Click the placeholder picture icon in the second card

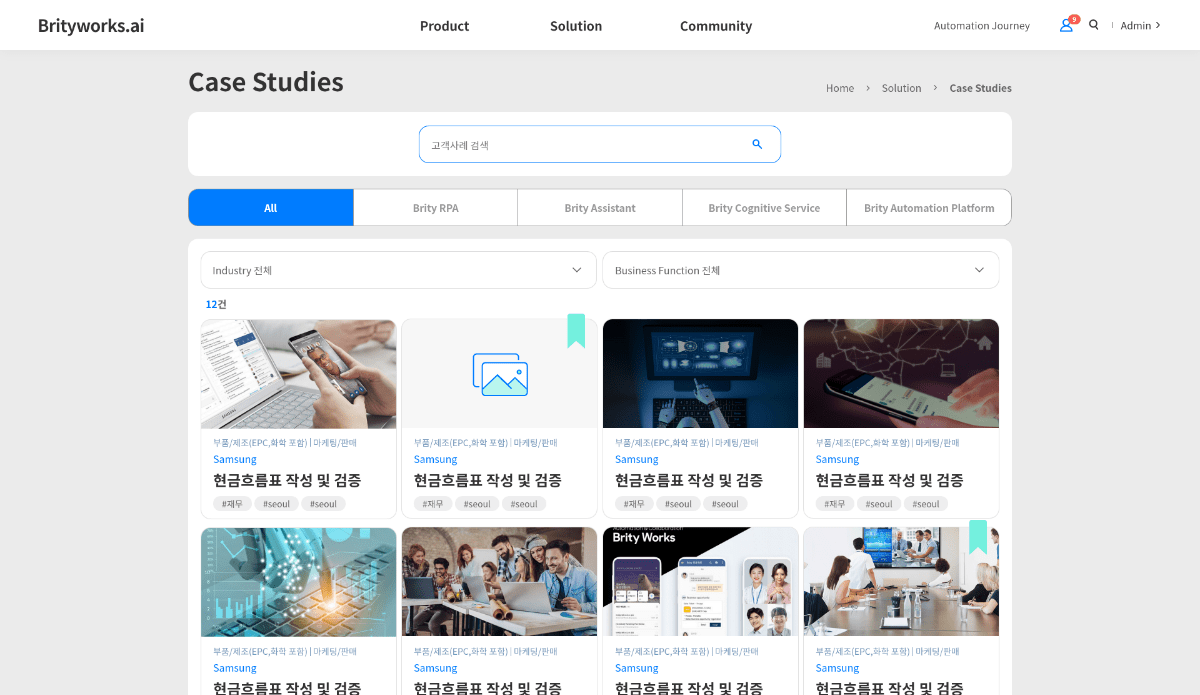point(500,374)
